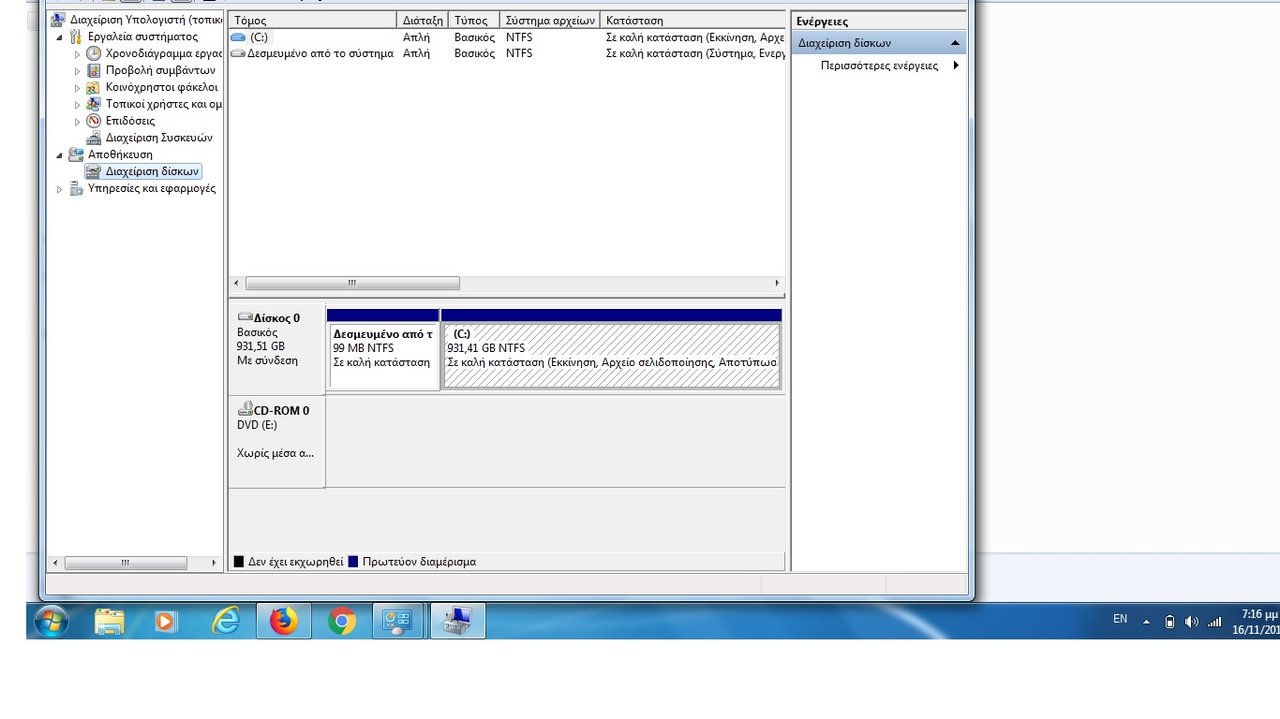Click the volume list horizontal scrollbar
Screen dimensions: 1280x719
(352, 283)
